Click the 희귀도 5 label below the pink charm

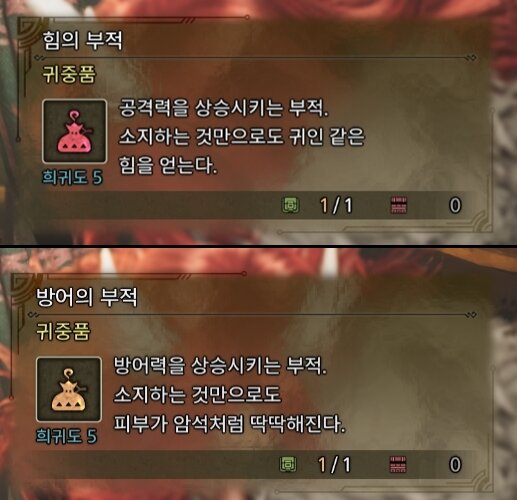pyautogui.click(x=72, y=177)
